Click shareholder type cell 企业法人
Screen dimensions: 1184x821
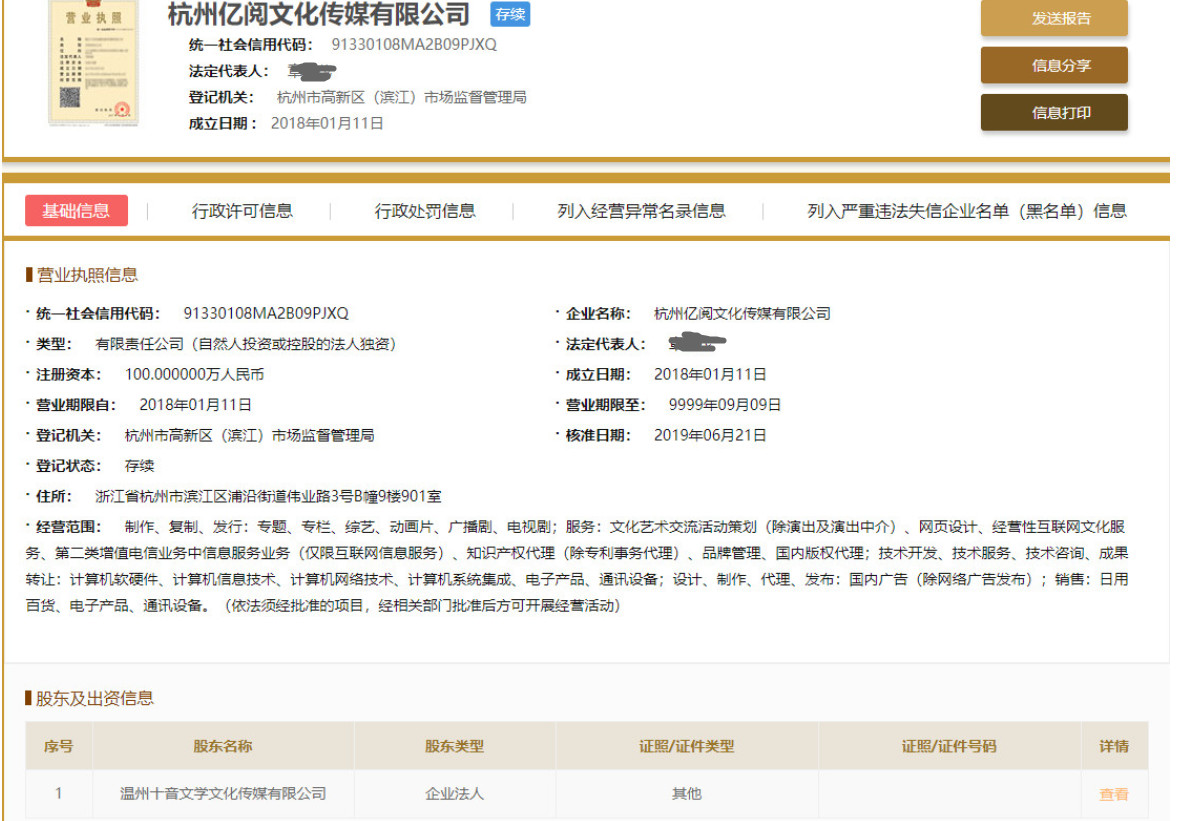[455, 794]
